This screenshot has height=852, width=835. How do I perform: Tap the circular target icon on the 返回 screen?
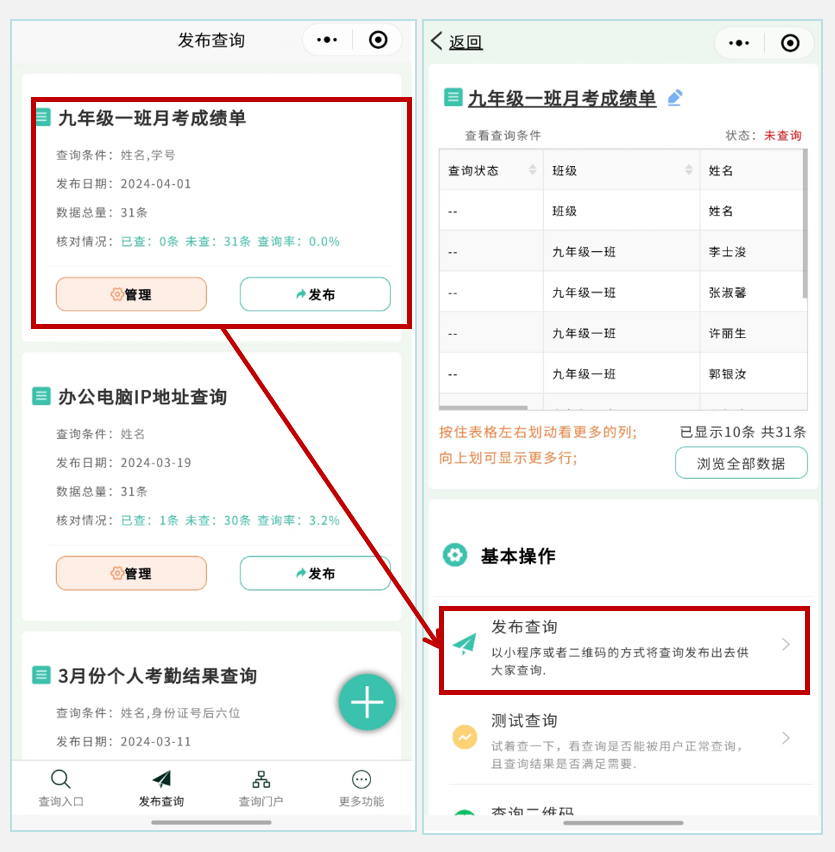pyautogui.click(x=790, y=43)
